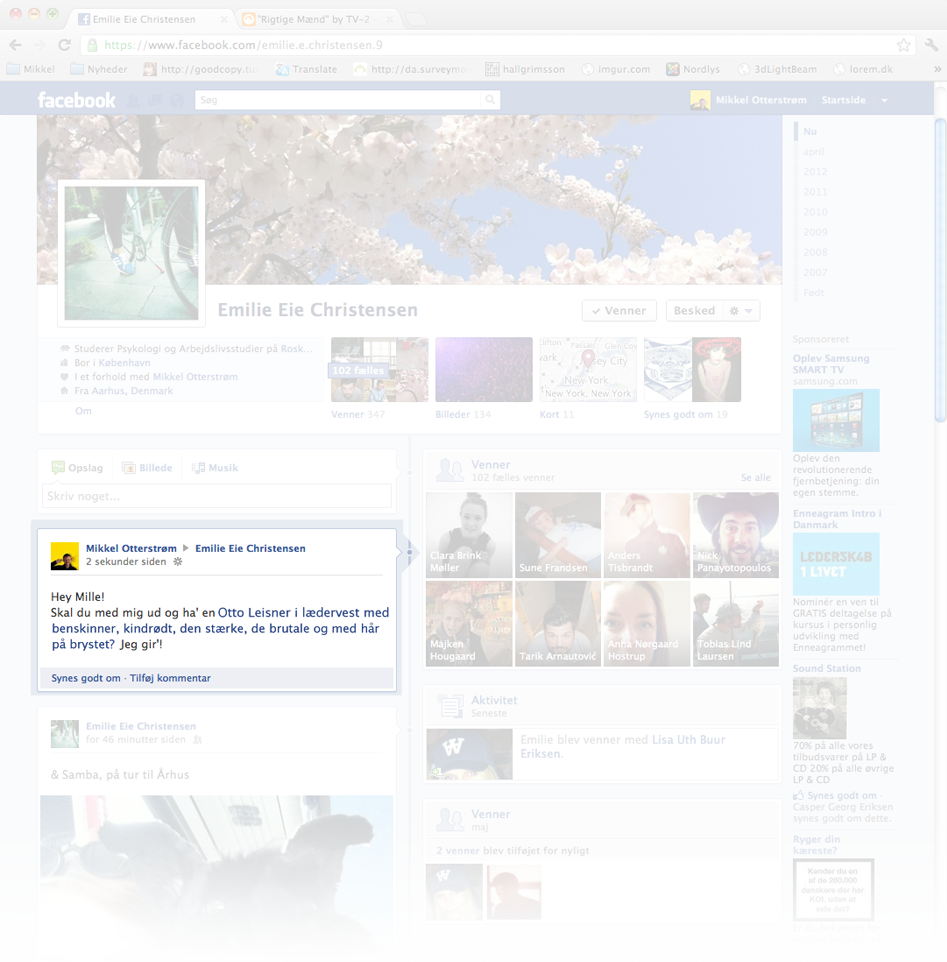Open Kort 11 map tile
Image resolution: width=947 pixels, height=962 pixels.
[588, 369]
